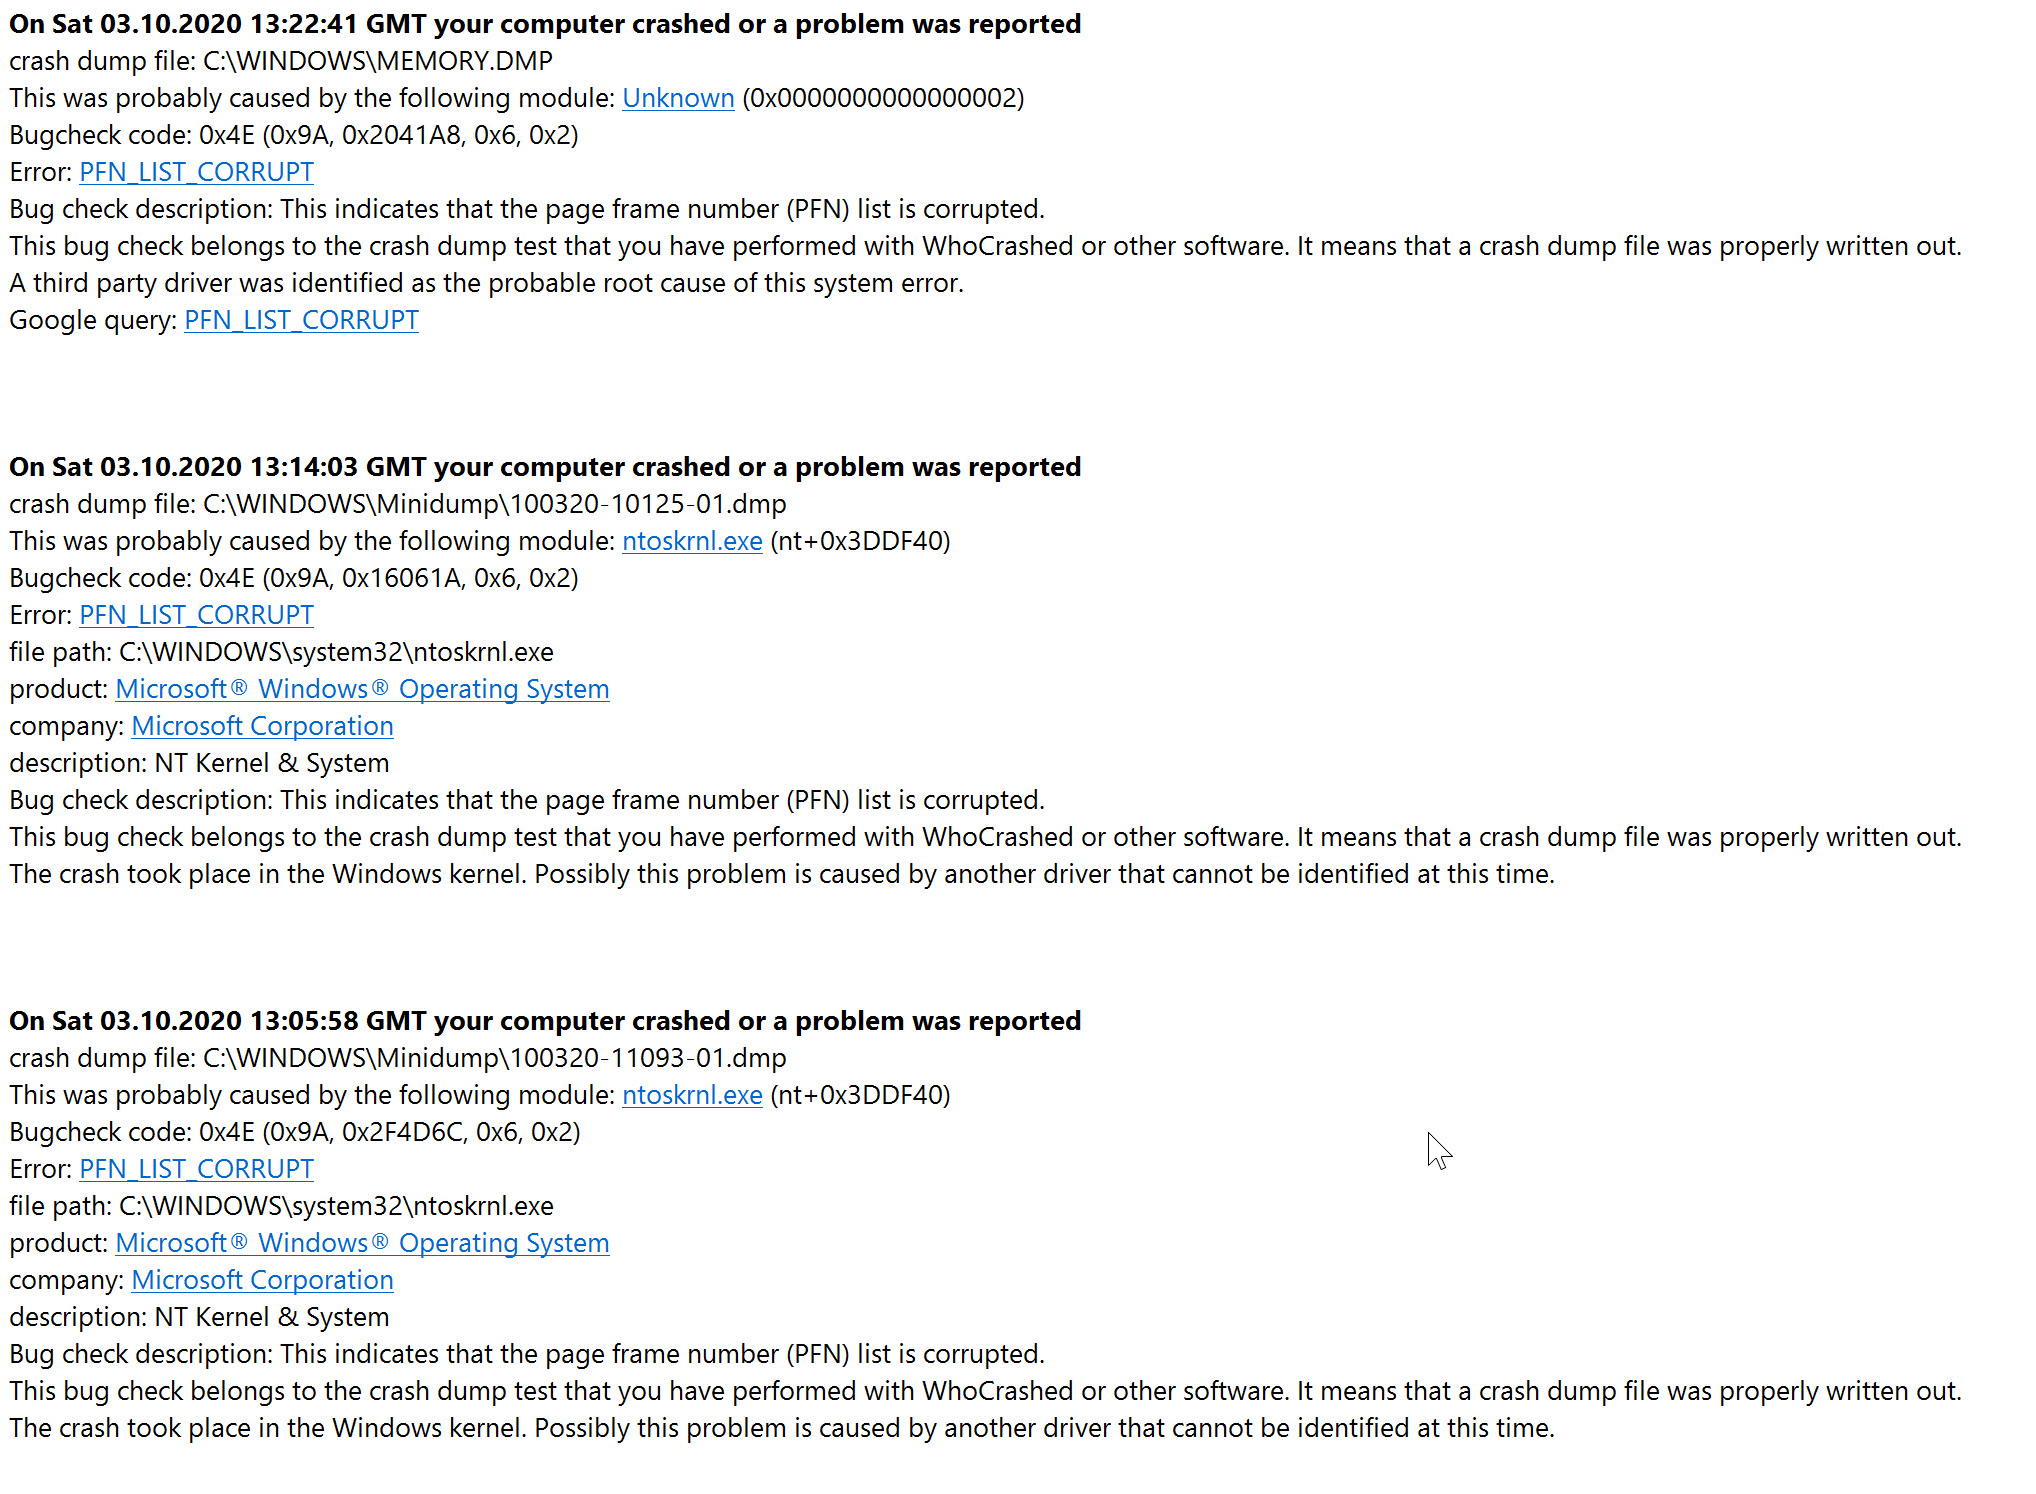Click the 13:22:41 crash report heading
2036x1494 pixels.
[545, 24]
